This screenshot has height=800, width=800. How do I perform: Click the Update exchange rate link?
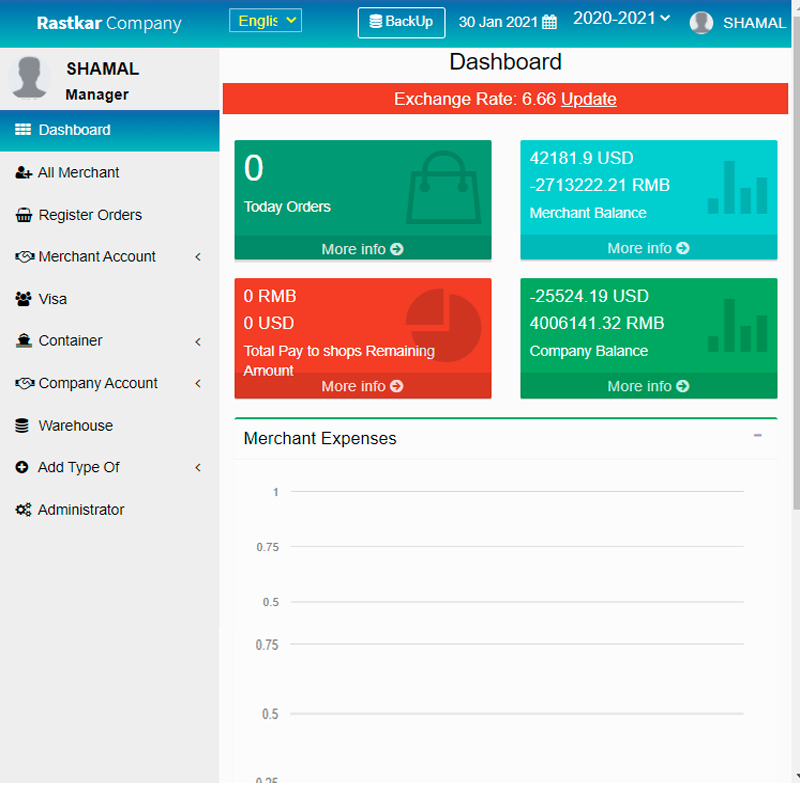pos(588,99)
